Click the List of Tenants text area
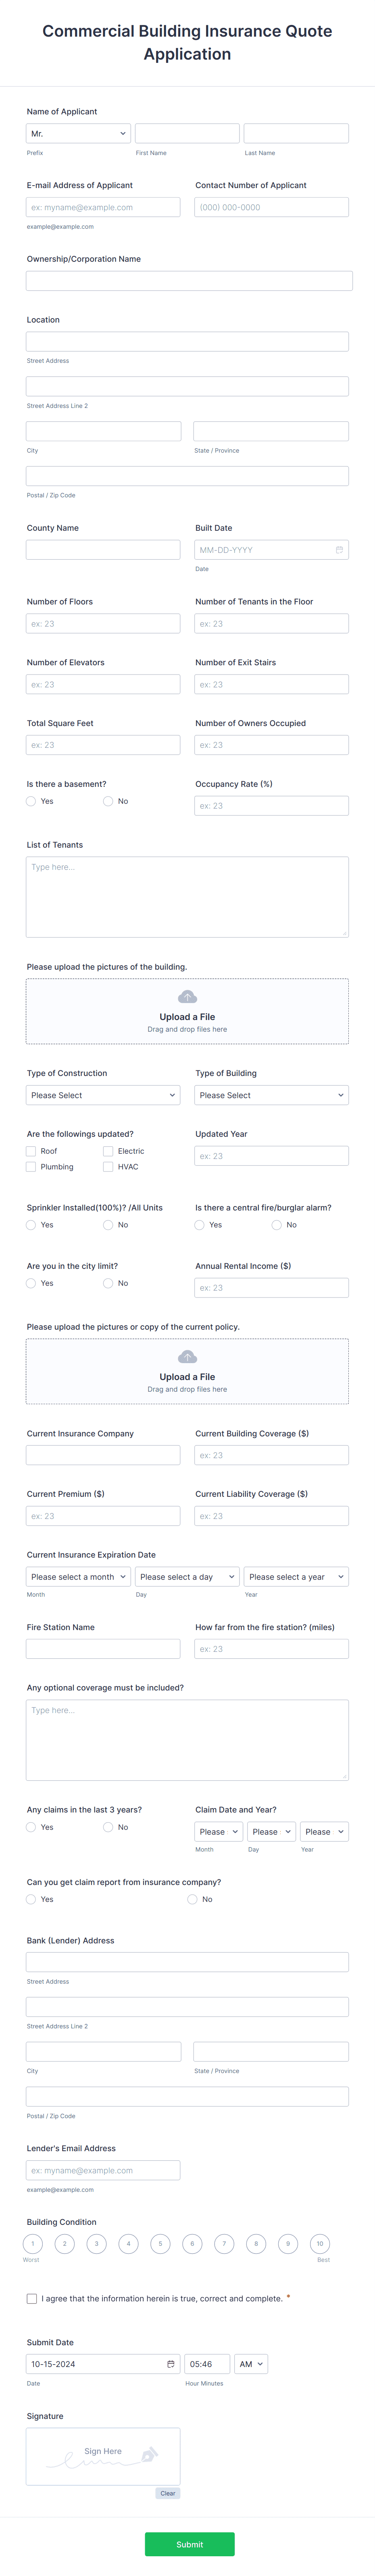Screen dimensions: 375x2576 click(x=187, y=895)
